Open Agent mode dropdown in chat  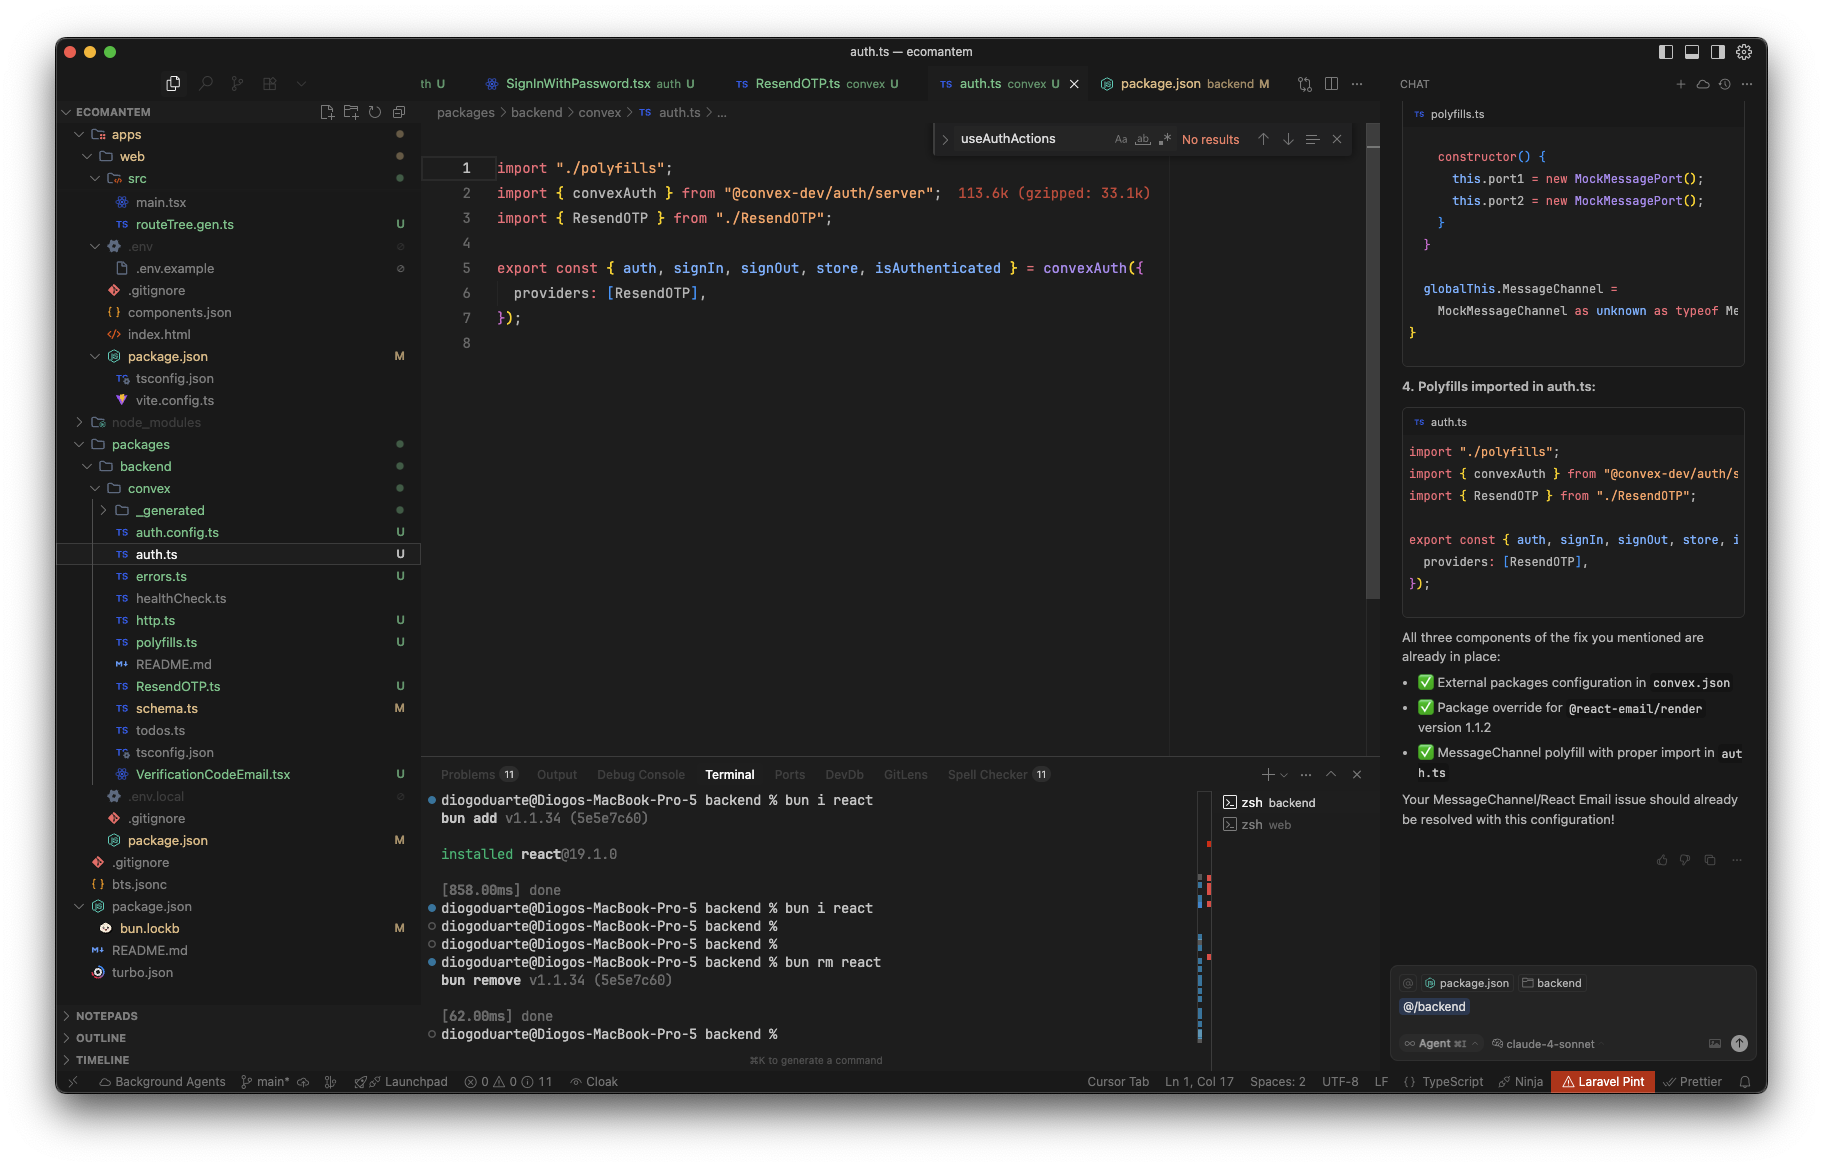(1441, 1043)
